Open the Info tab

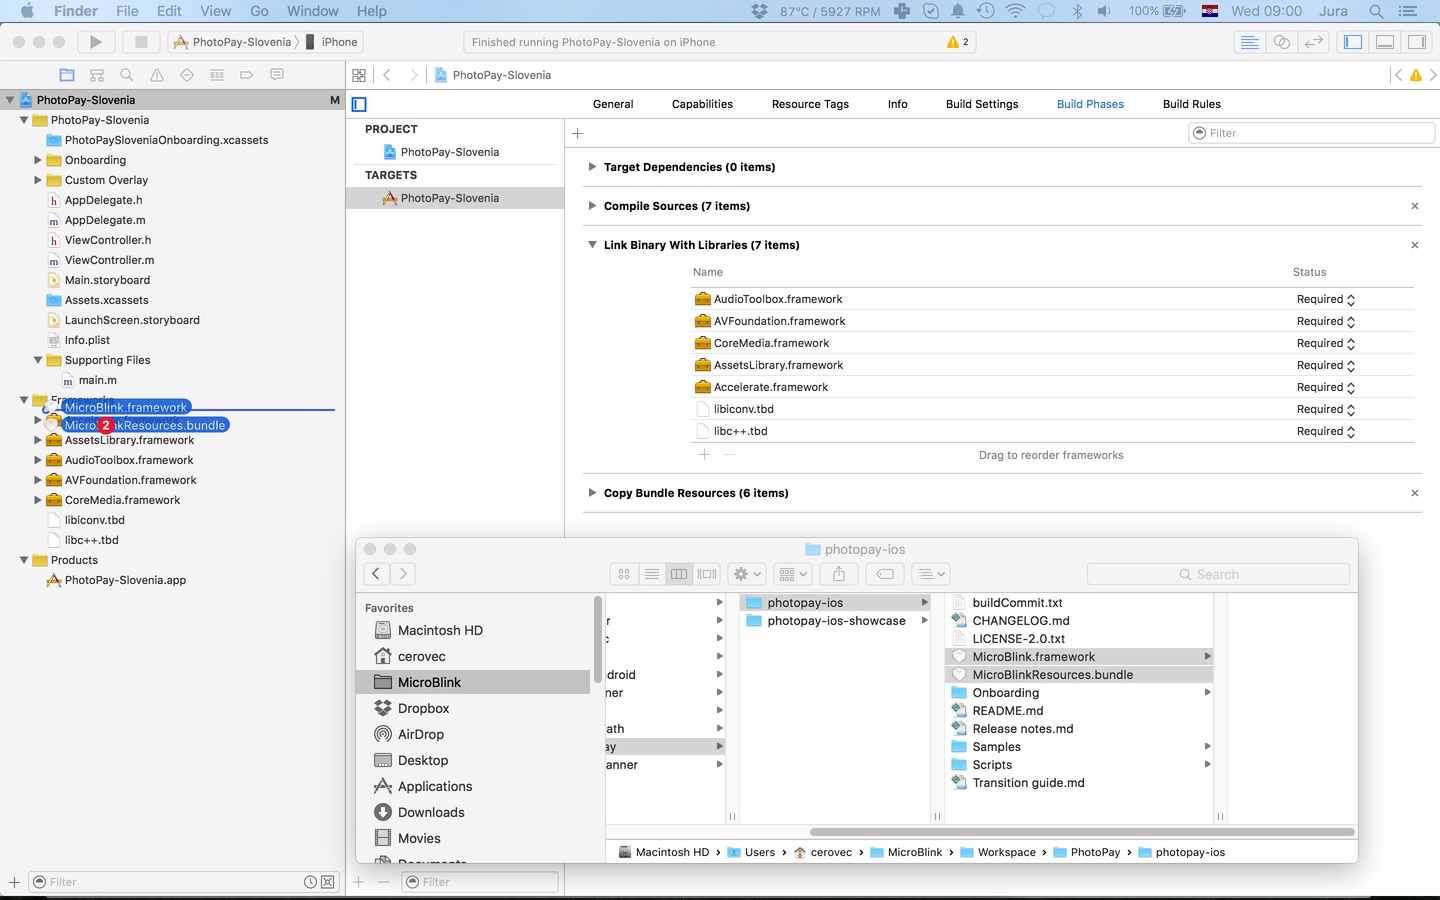pyautogui.click(x=898, y=104)
